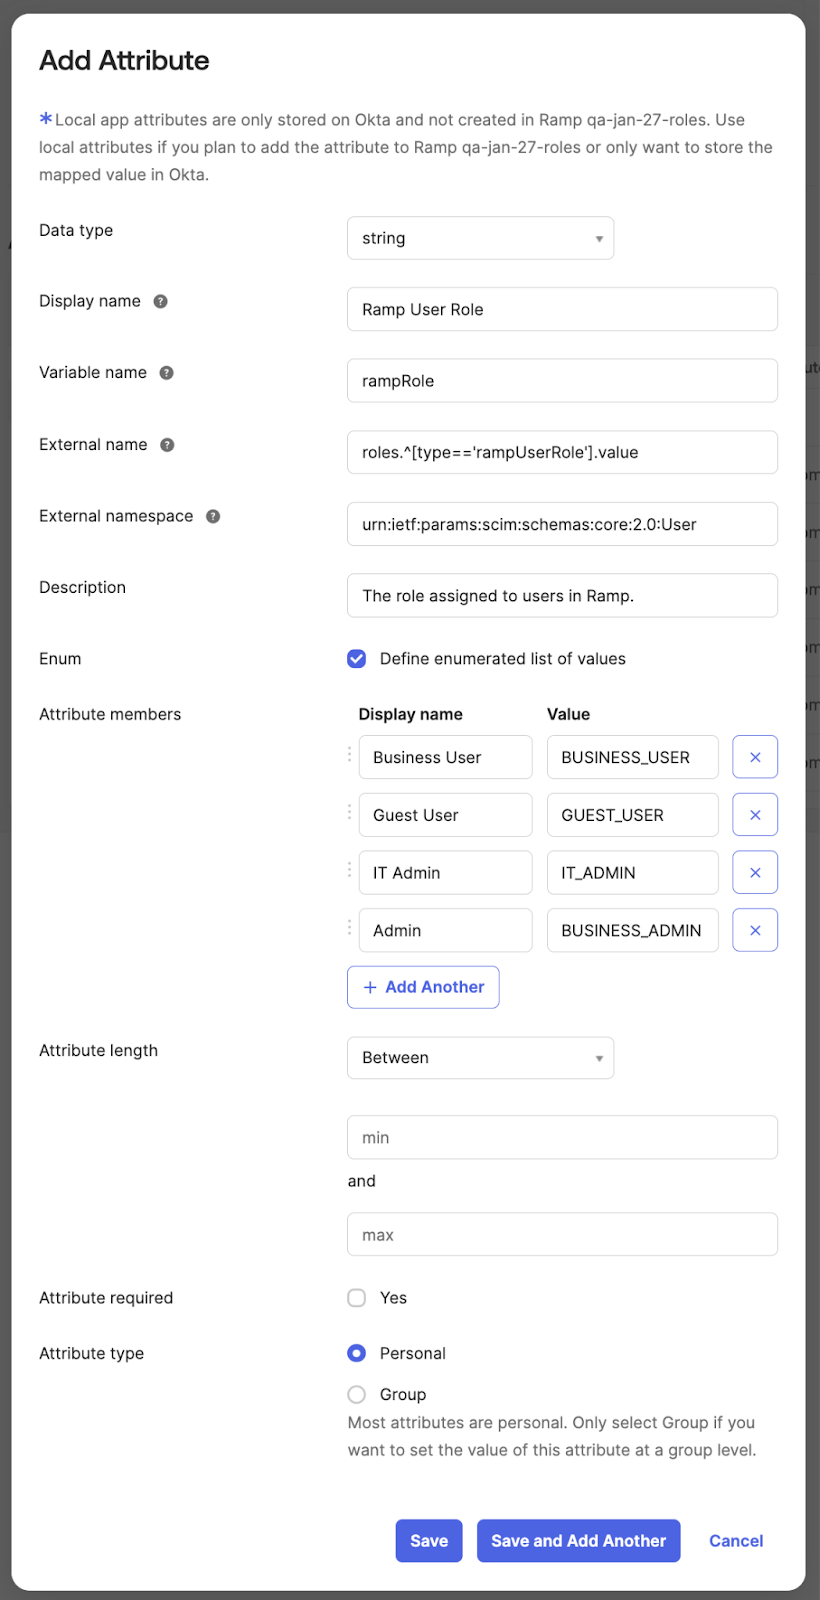Click help icon next to Display name
The width and height of the screenshot is (820, 1600).
(x=160, y=301)
